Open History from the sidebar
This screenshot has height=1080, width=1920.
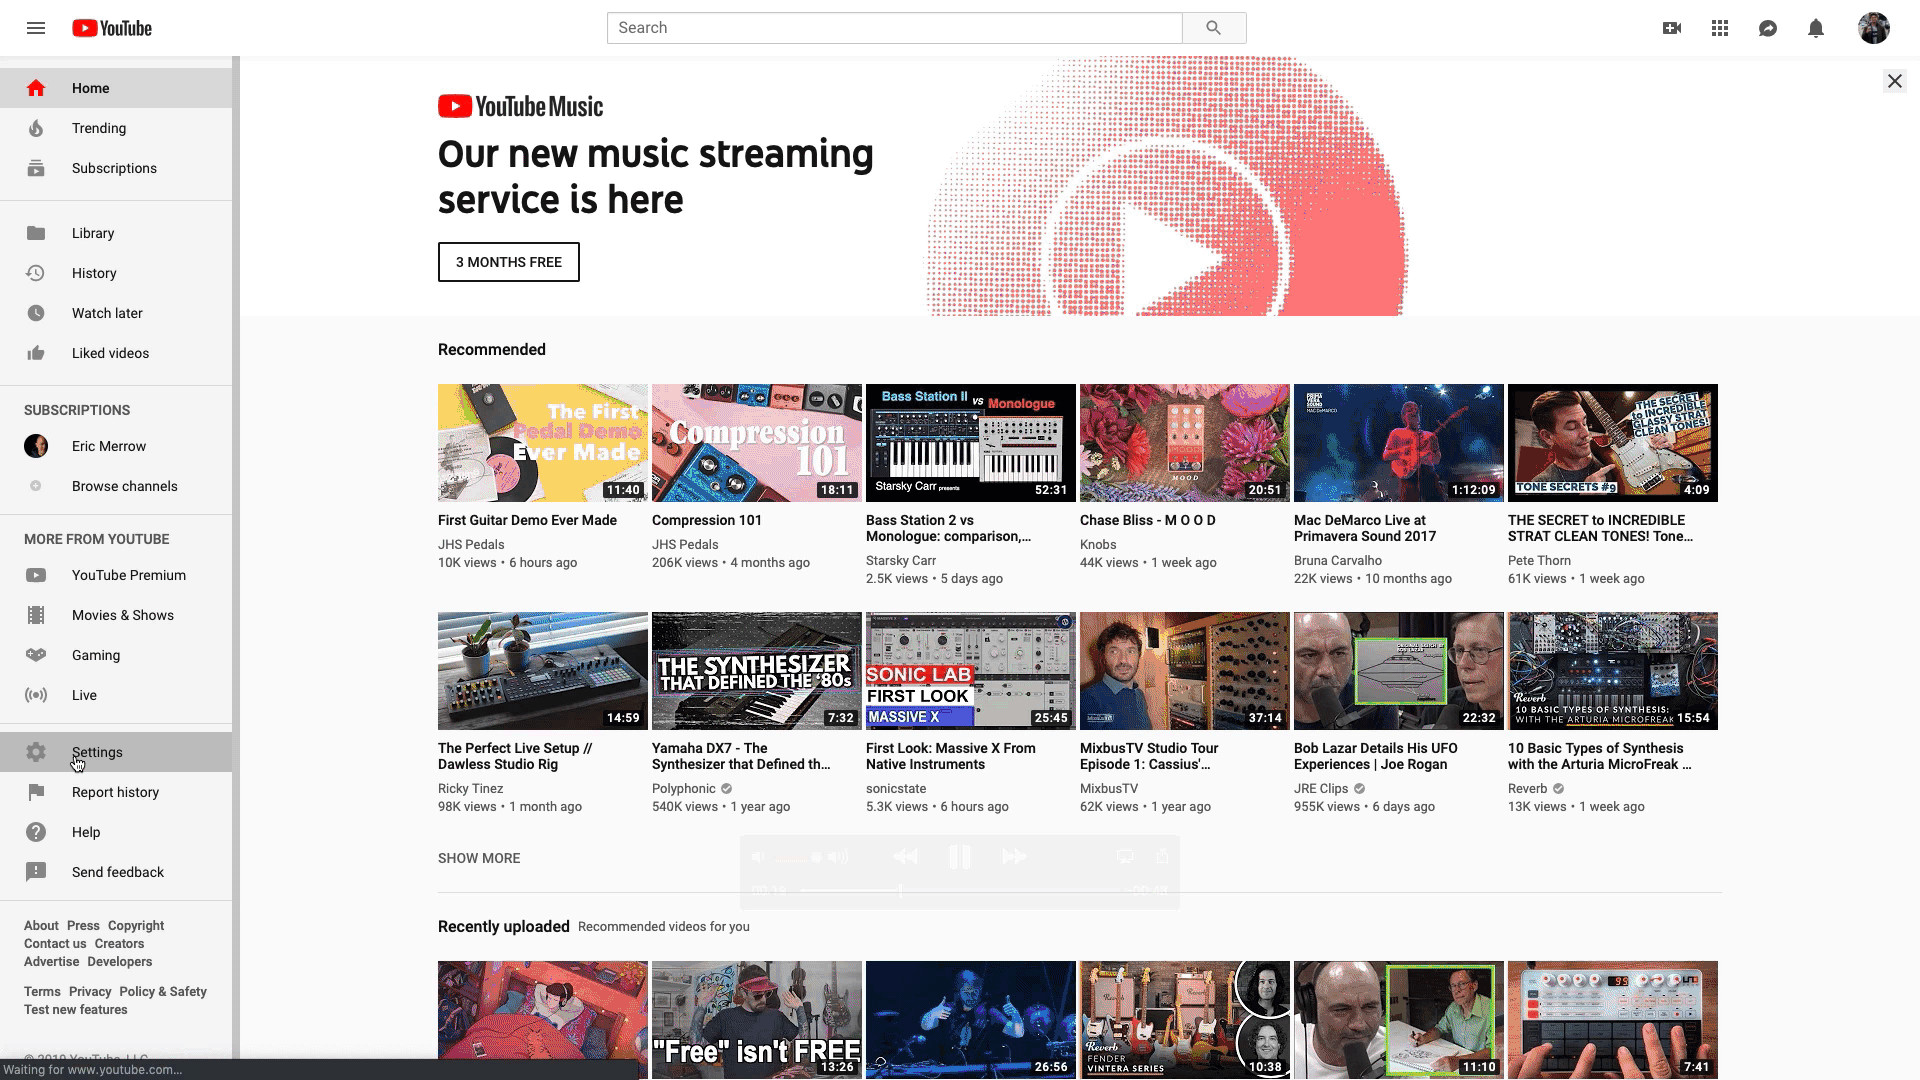pos(94,273)
